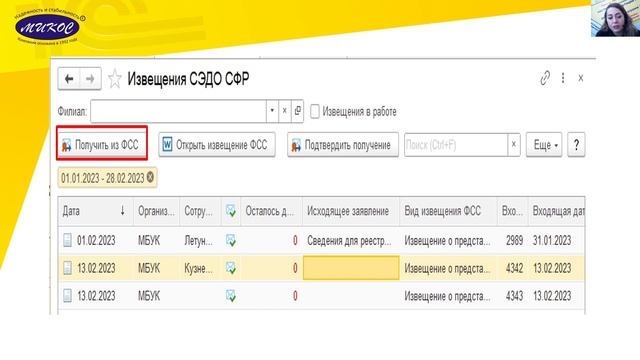Image resolution: width=640 pixels, height=360 pixels.
Task: Click the Сотру... column header
Action: pos(200,211)
